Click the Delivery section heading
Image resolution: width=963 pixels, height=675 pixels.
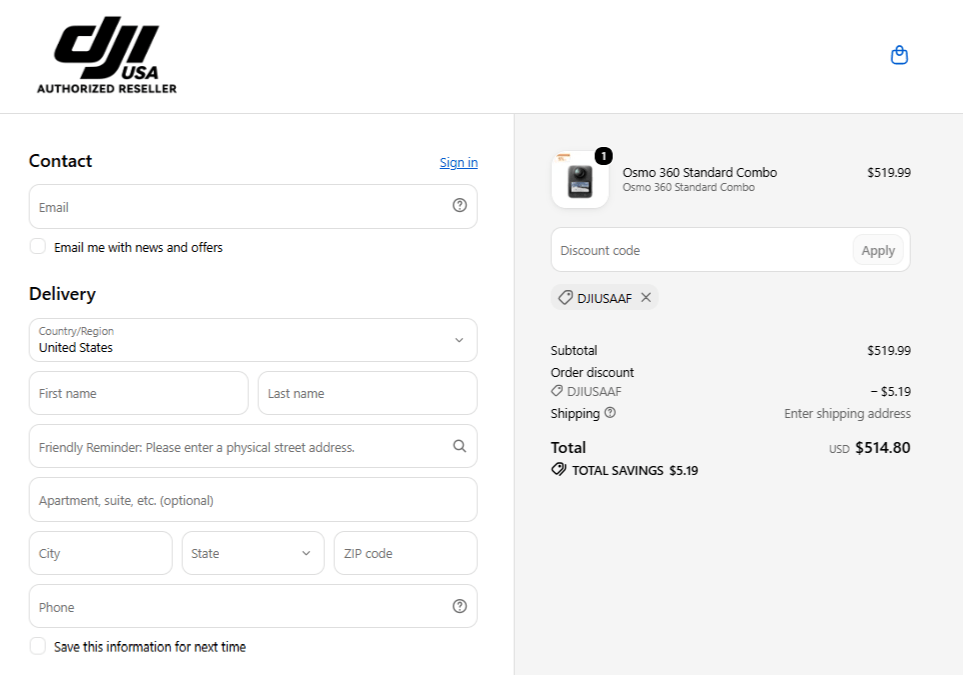[x=62, y=294]
